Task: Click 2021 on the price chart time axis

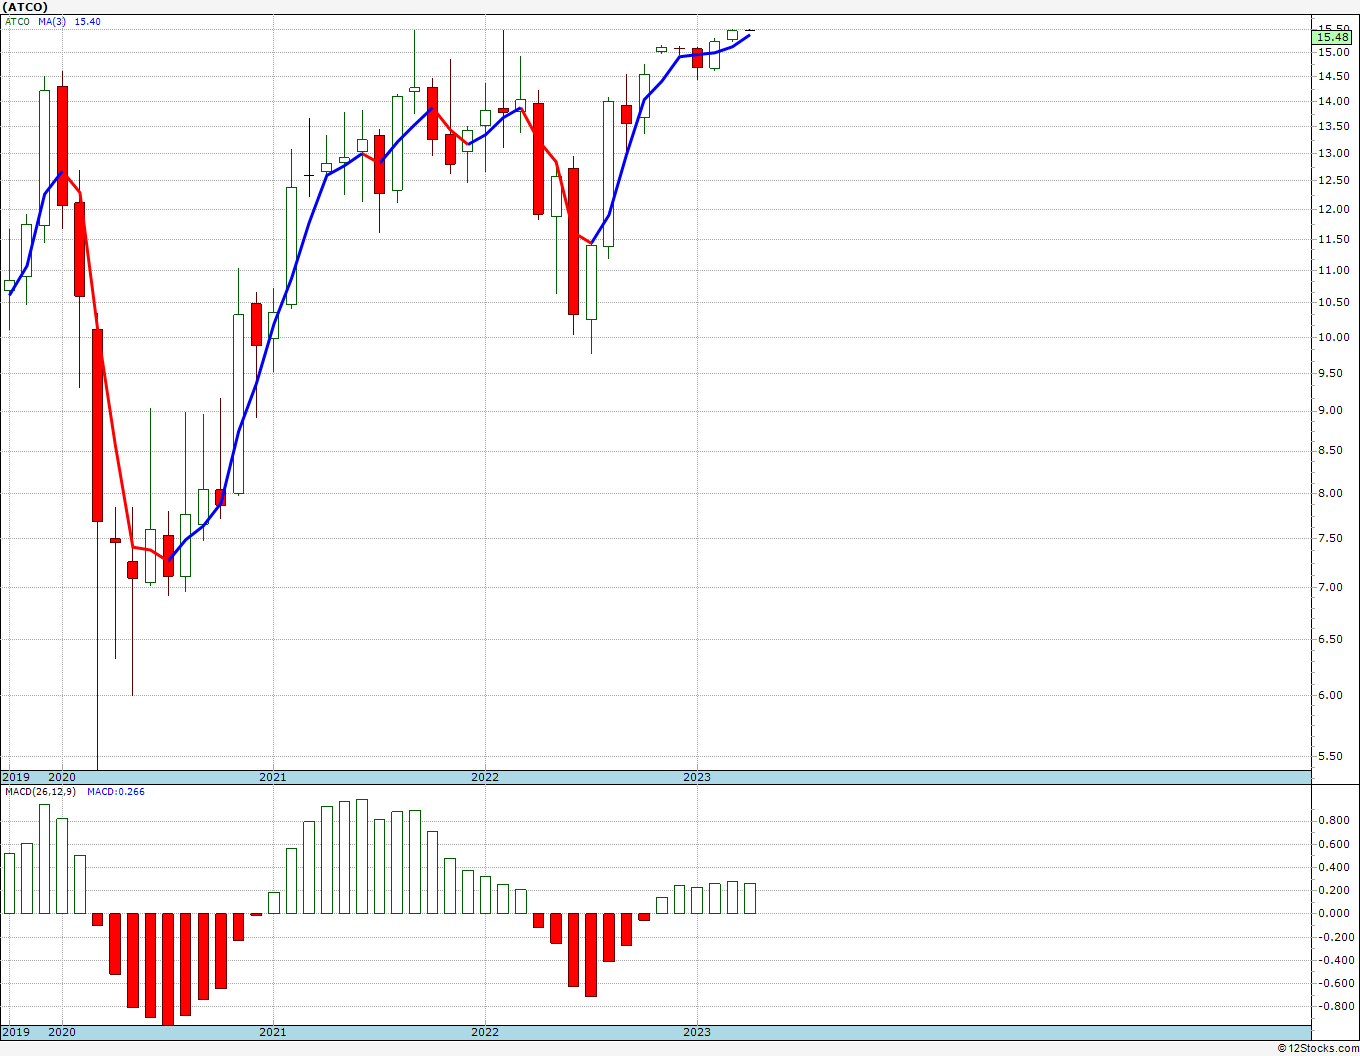Action: pos(273,777)
